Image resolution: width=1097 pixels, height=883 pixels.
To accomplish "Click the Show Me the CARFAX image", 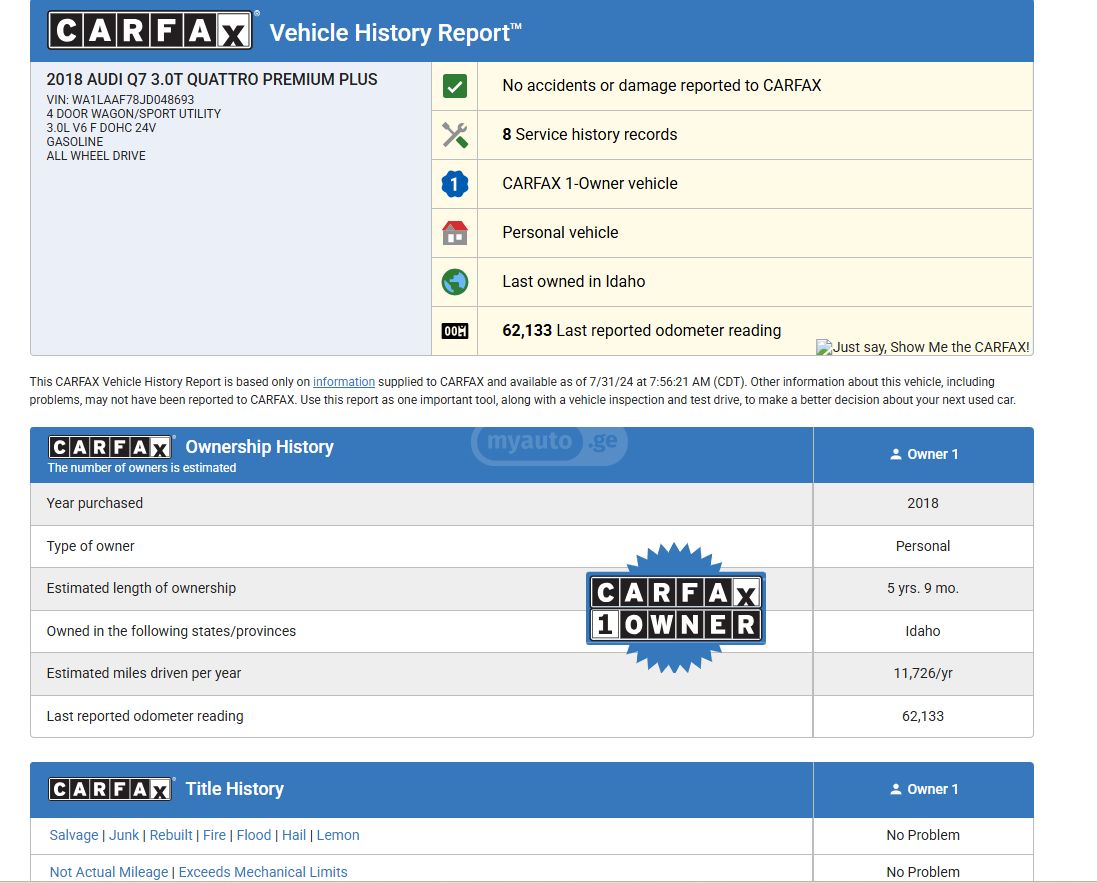I will (923, 347).
